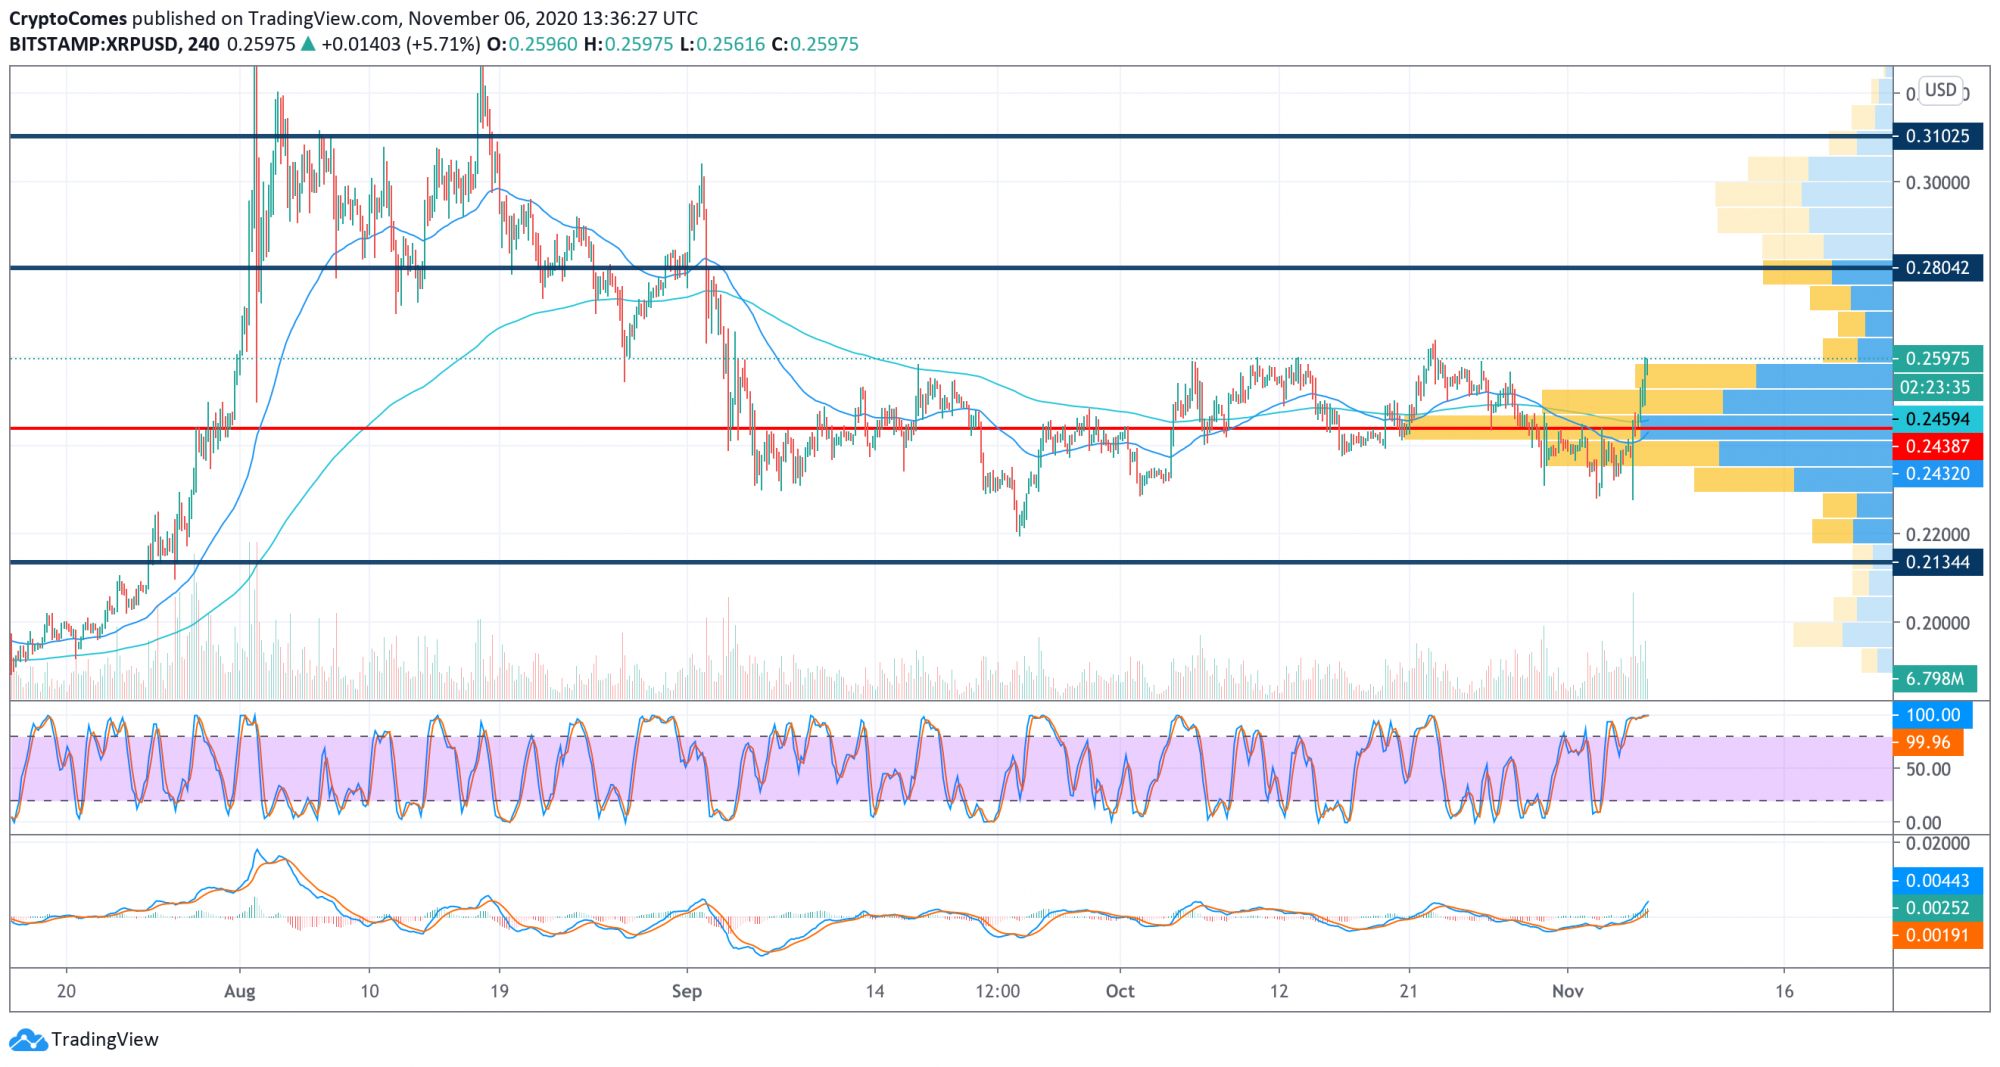Click the green up-triangle price change arrow
The image size is (2000, 1067).
point(310,44)
